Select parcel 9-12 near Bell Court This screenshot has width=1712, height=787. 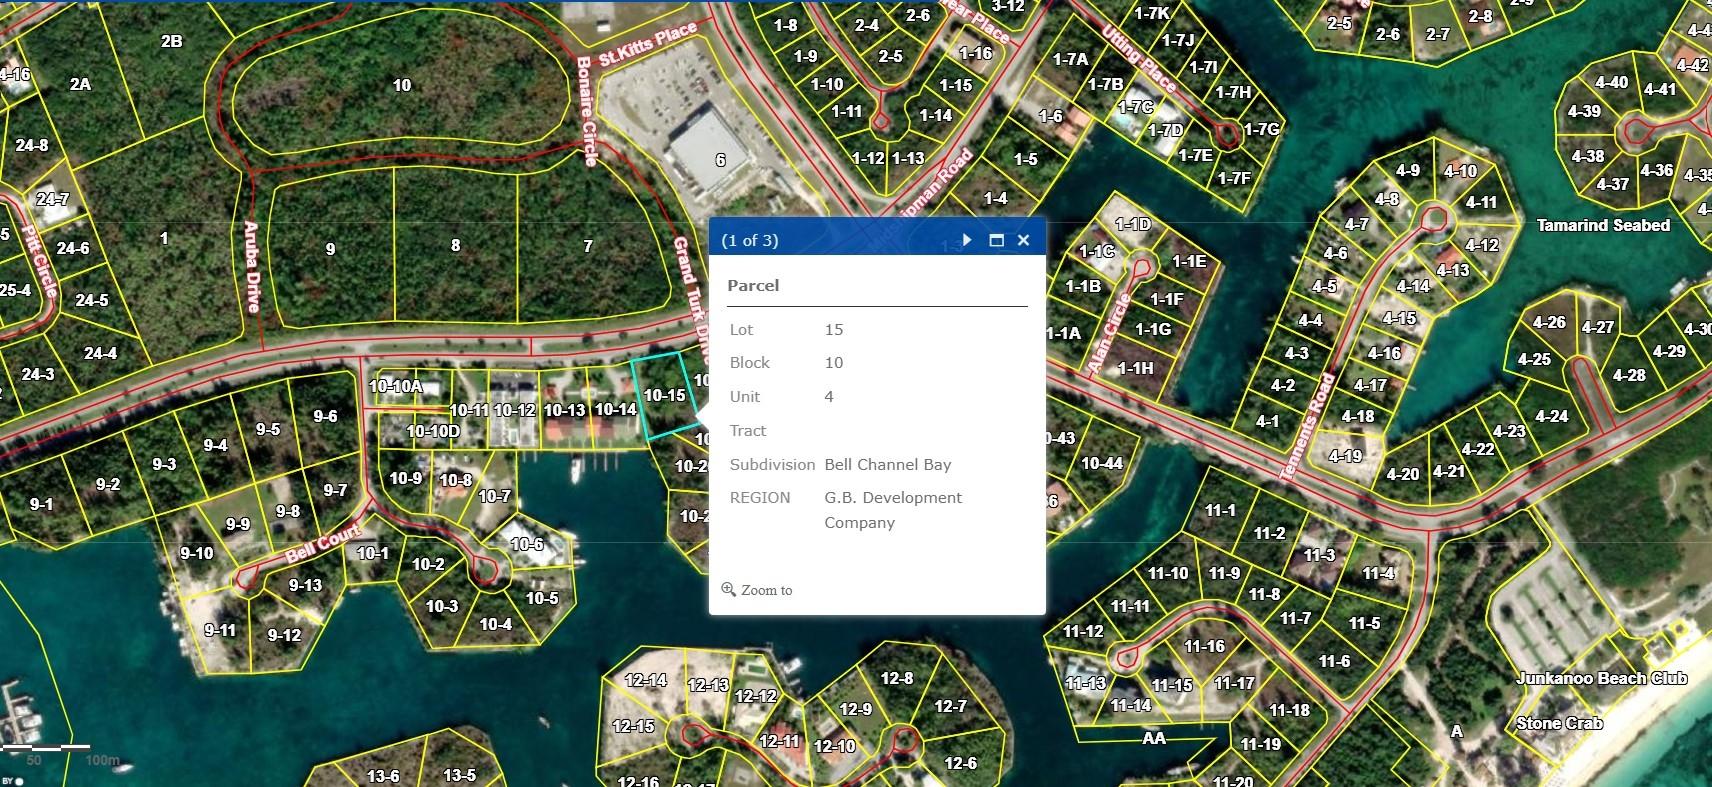pos(284,635)
